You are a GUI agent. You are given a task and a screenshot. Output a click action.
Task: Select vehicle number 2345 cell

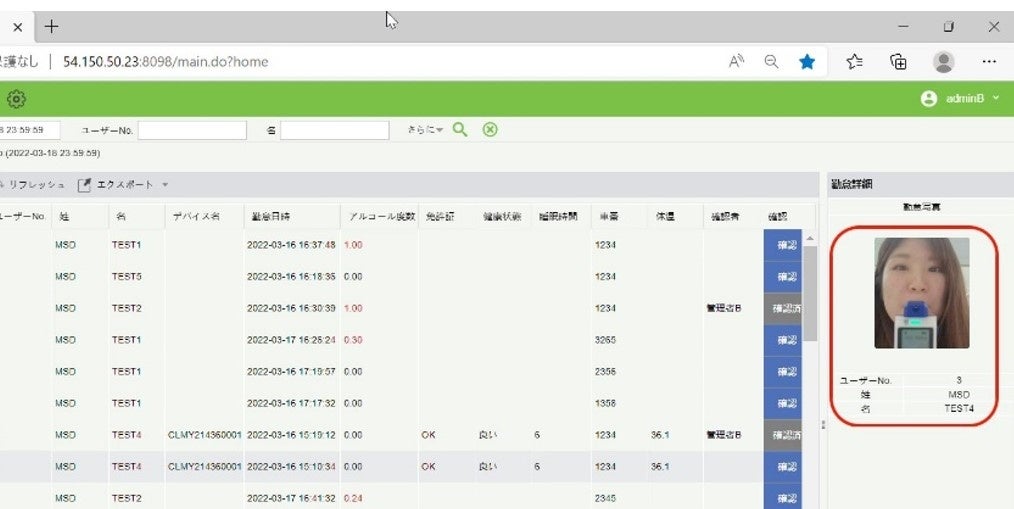605,499
